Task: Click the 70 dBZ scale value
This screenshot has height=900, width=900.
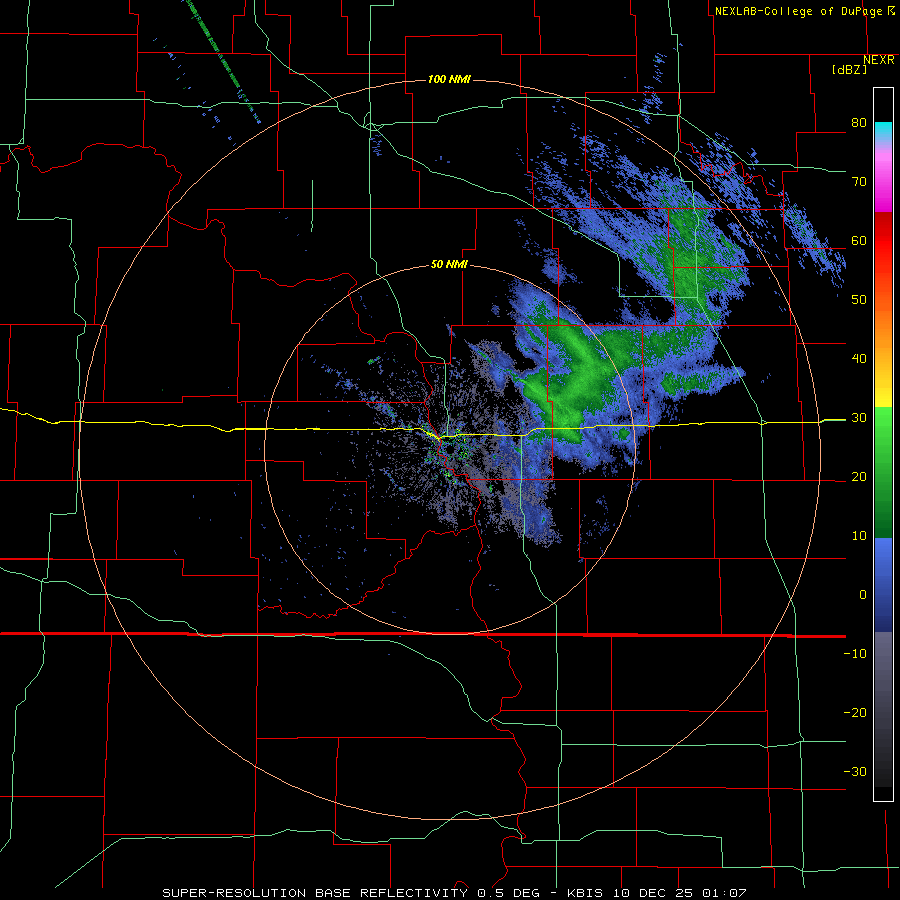Action: (x=859, y=182)
